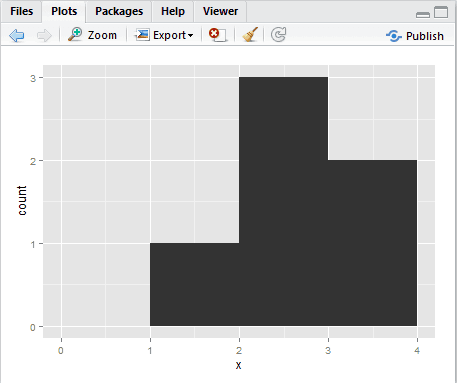Screen dimensions: 457x383
Task: Open the Help tab
Action: 173,11
